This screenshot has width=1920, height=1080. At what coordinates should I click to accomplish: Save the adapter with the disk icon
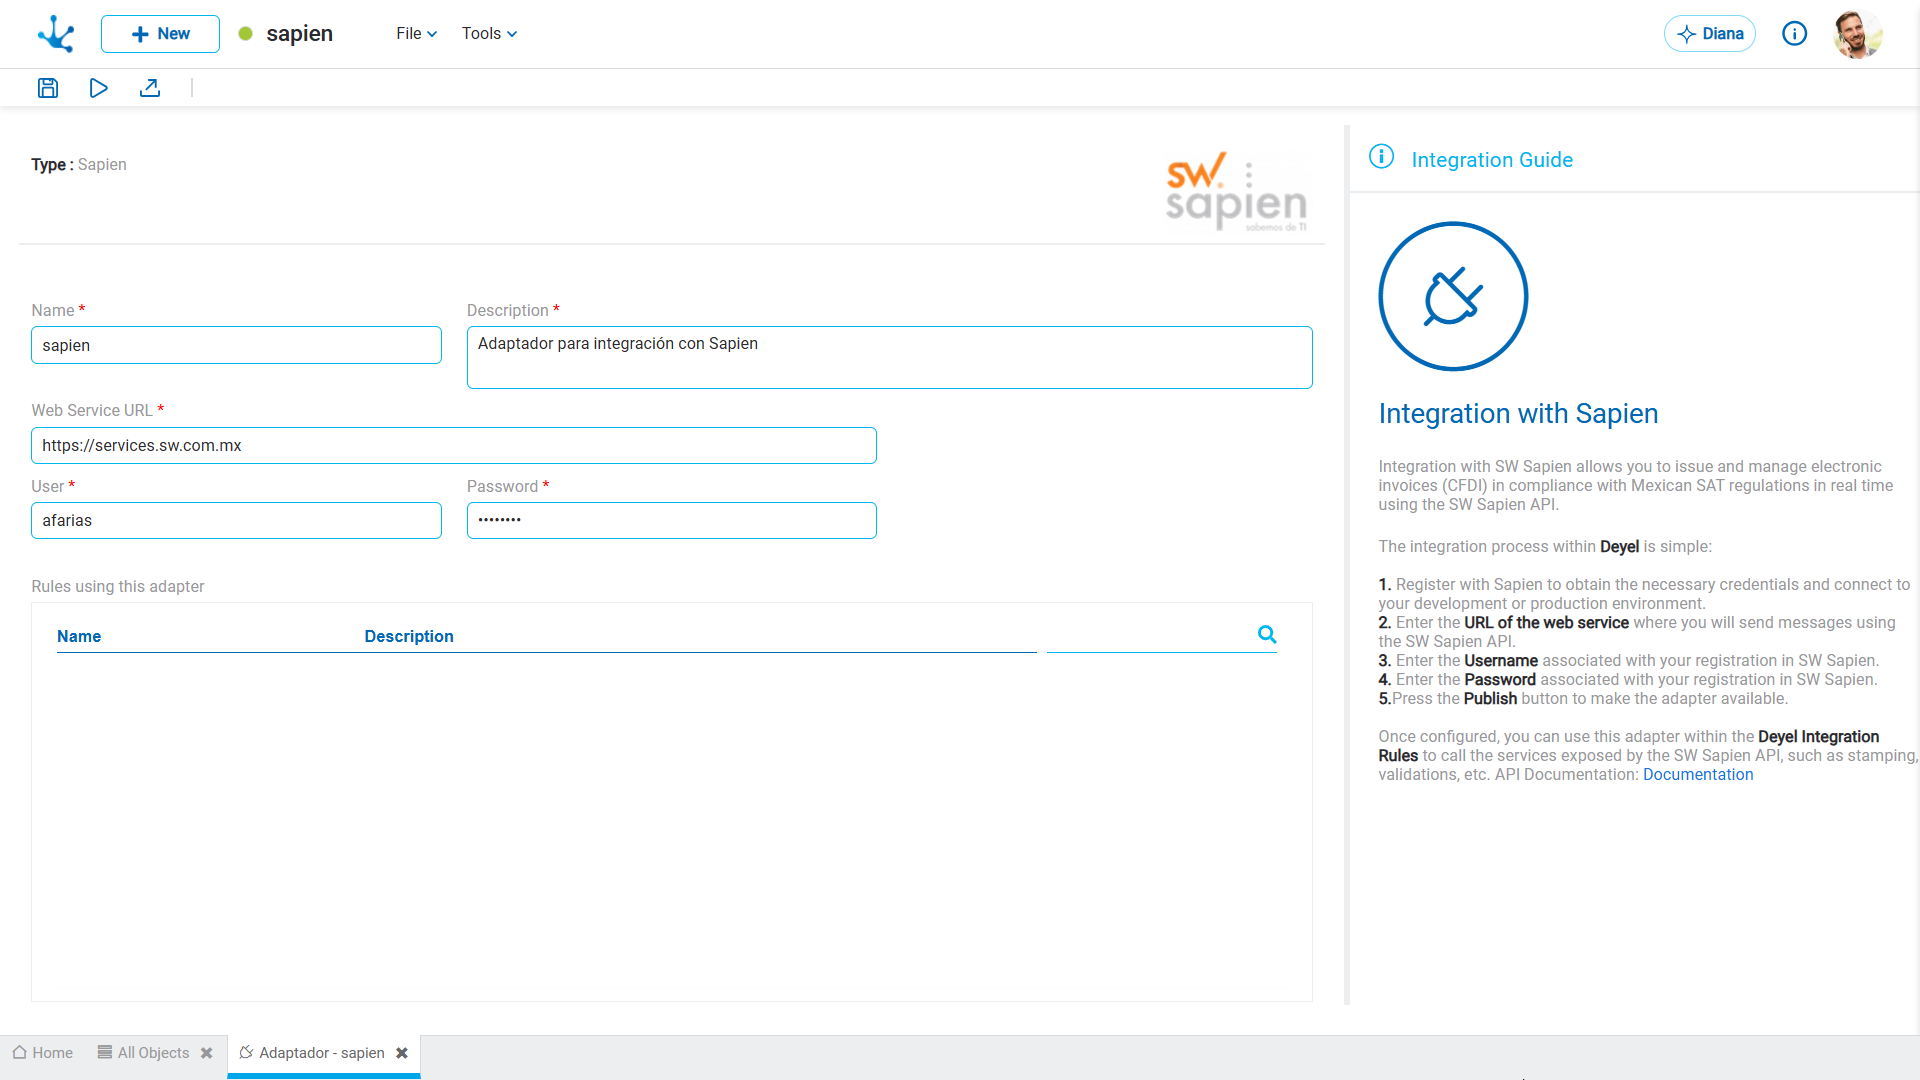click(48, 88)
